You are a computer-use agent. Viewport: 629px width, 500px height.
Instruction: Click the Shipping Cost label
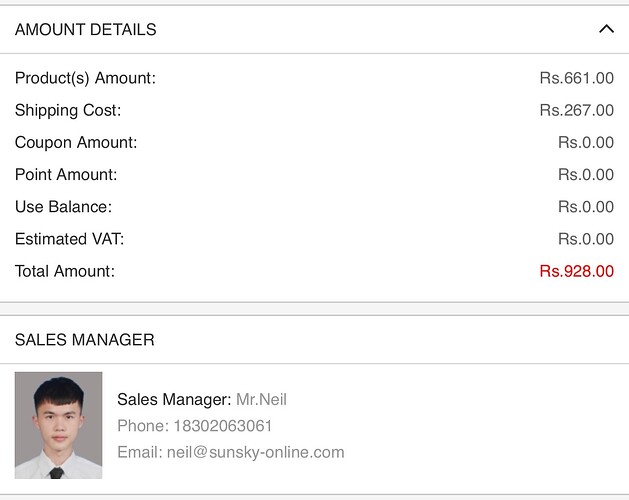68,110
